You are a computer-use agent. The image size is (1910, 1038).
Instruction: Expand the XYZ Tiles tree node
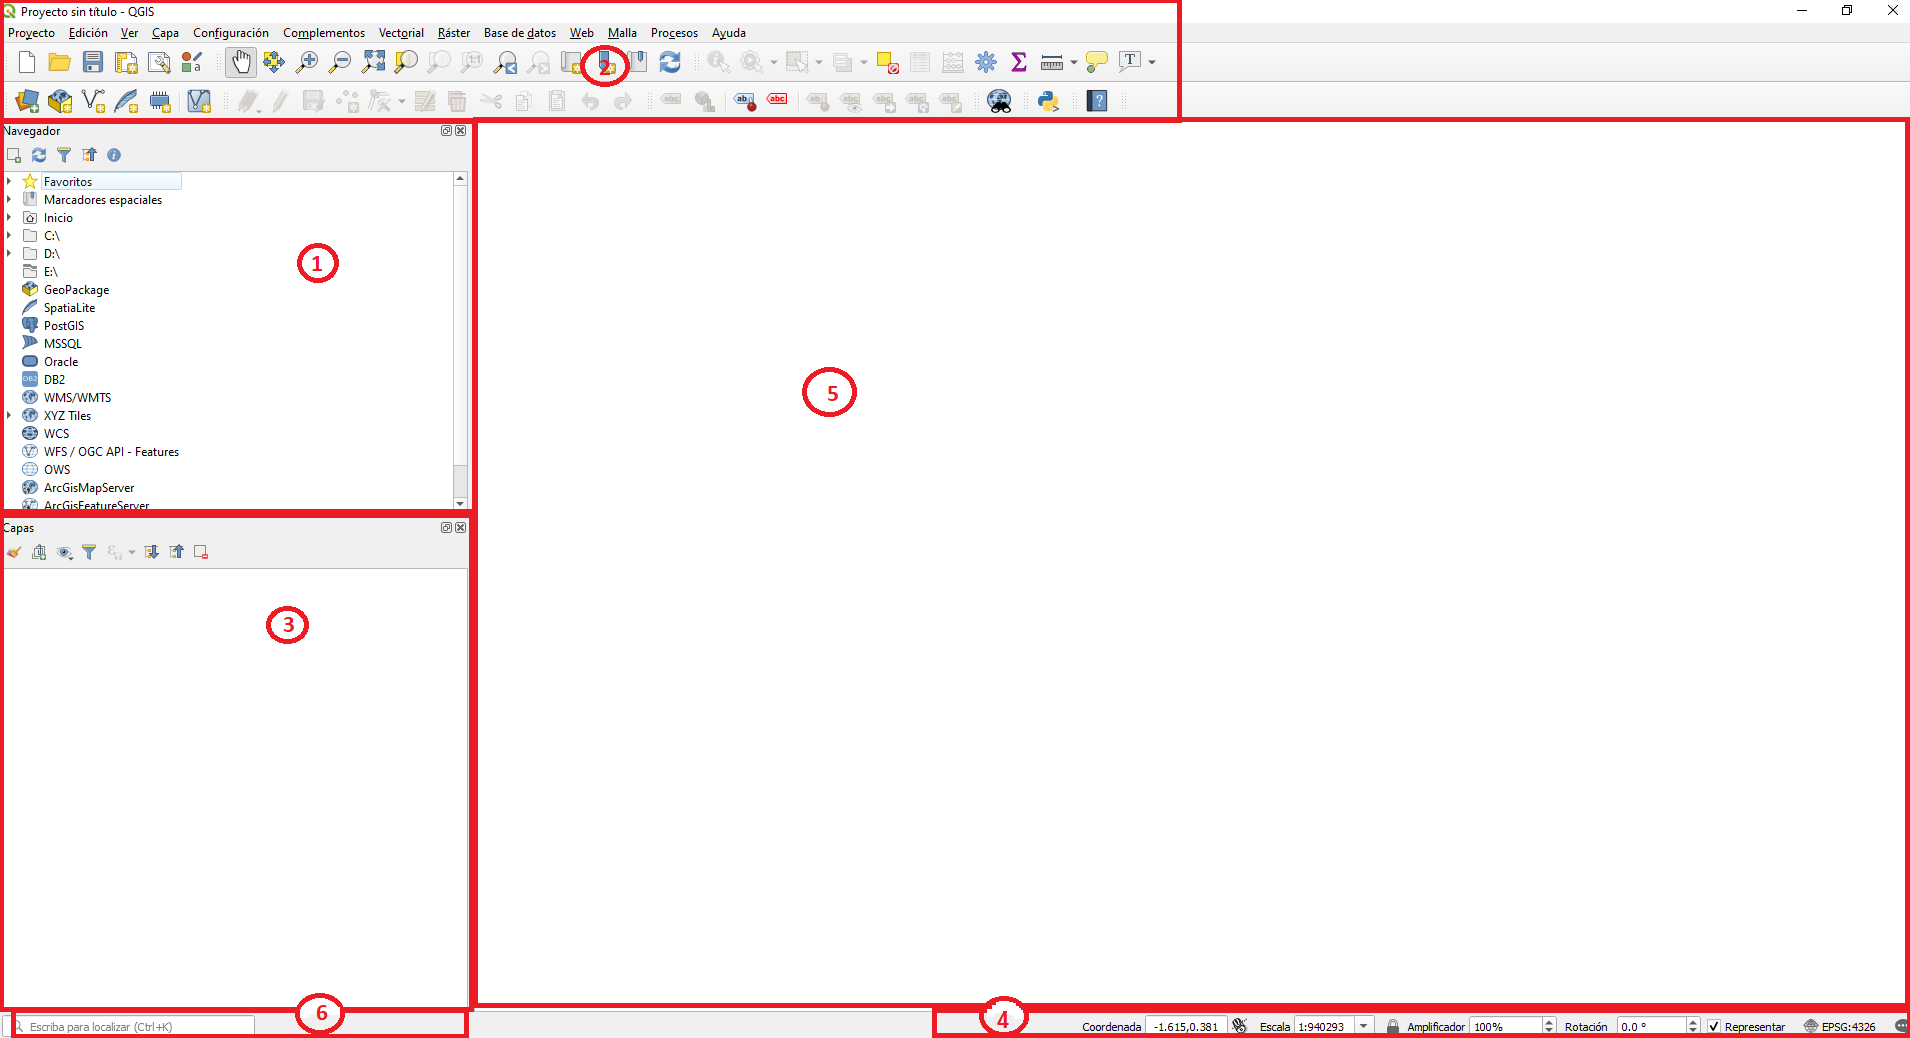[9, 415]
